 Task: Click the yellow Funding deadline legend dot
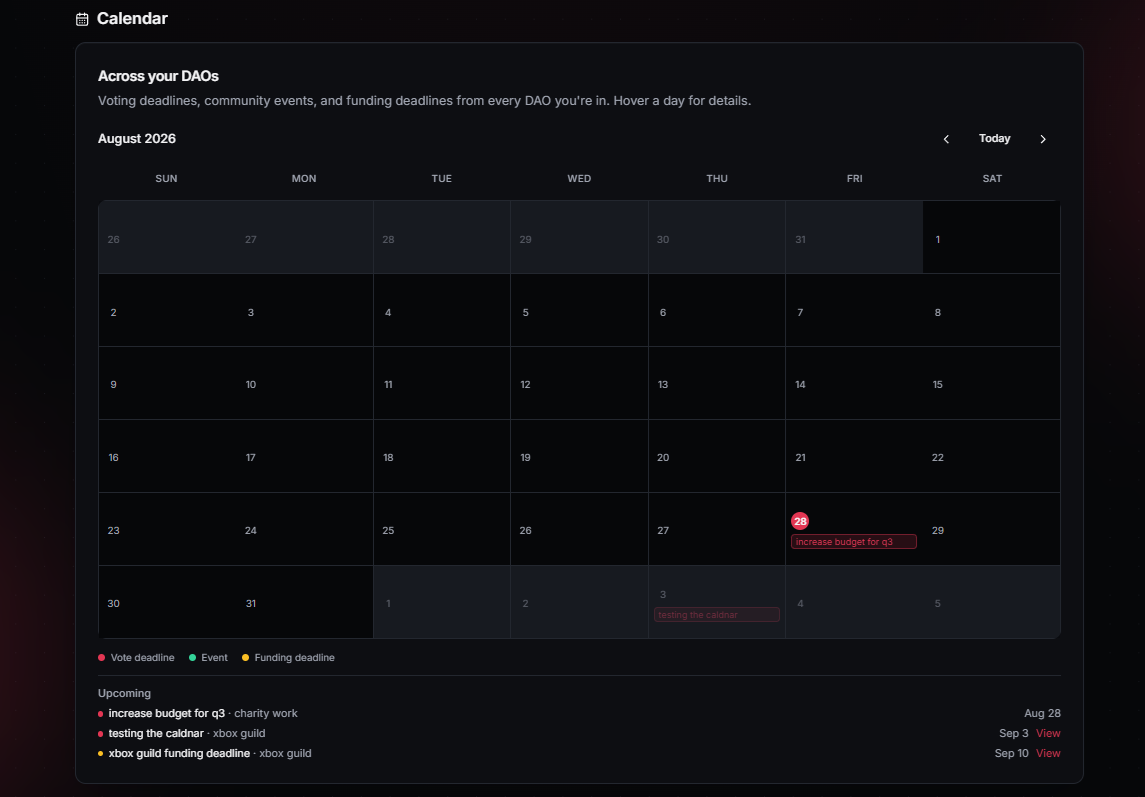pyautogui.click(x=245, y=657)
